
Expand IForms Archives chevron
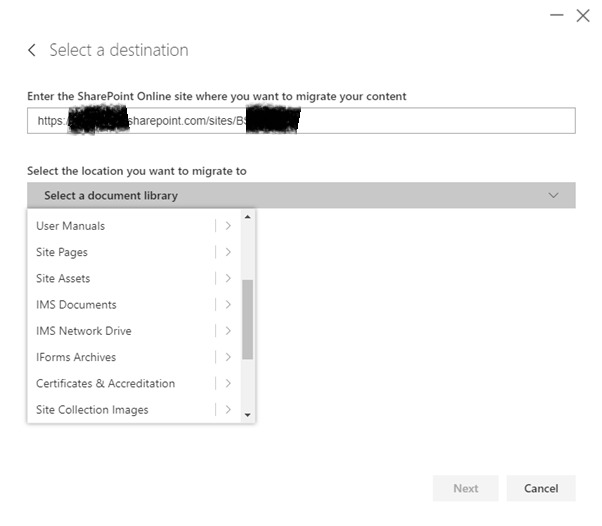coord(228,357)
